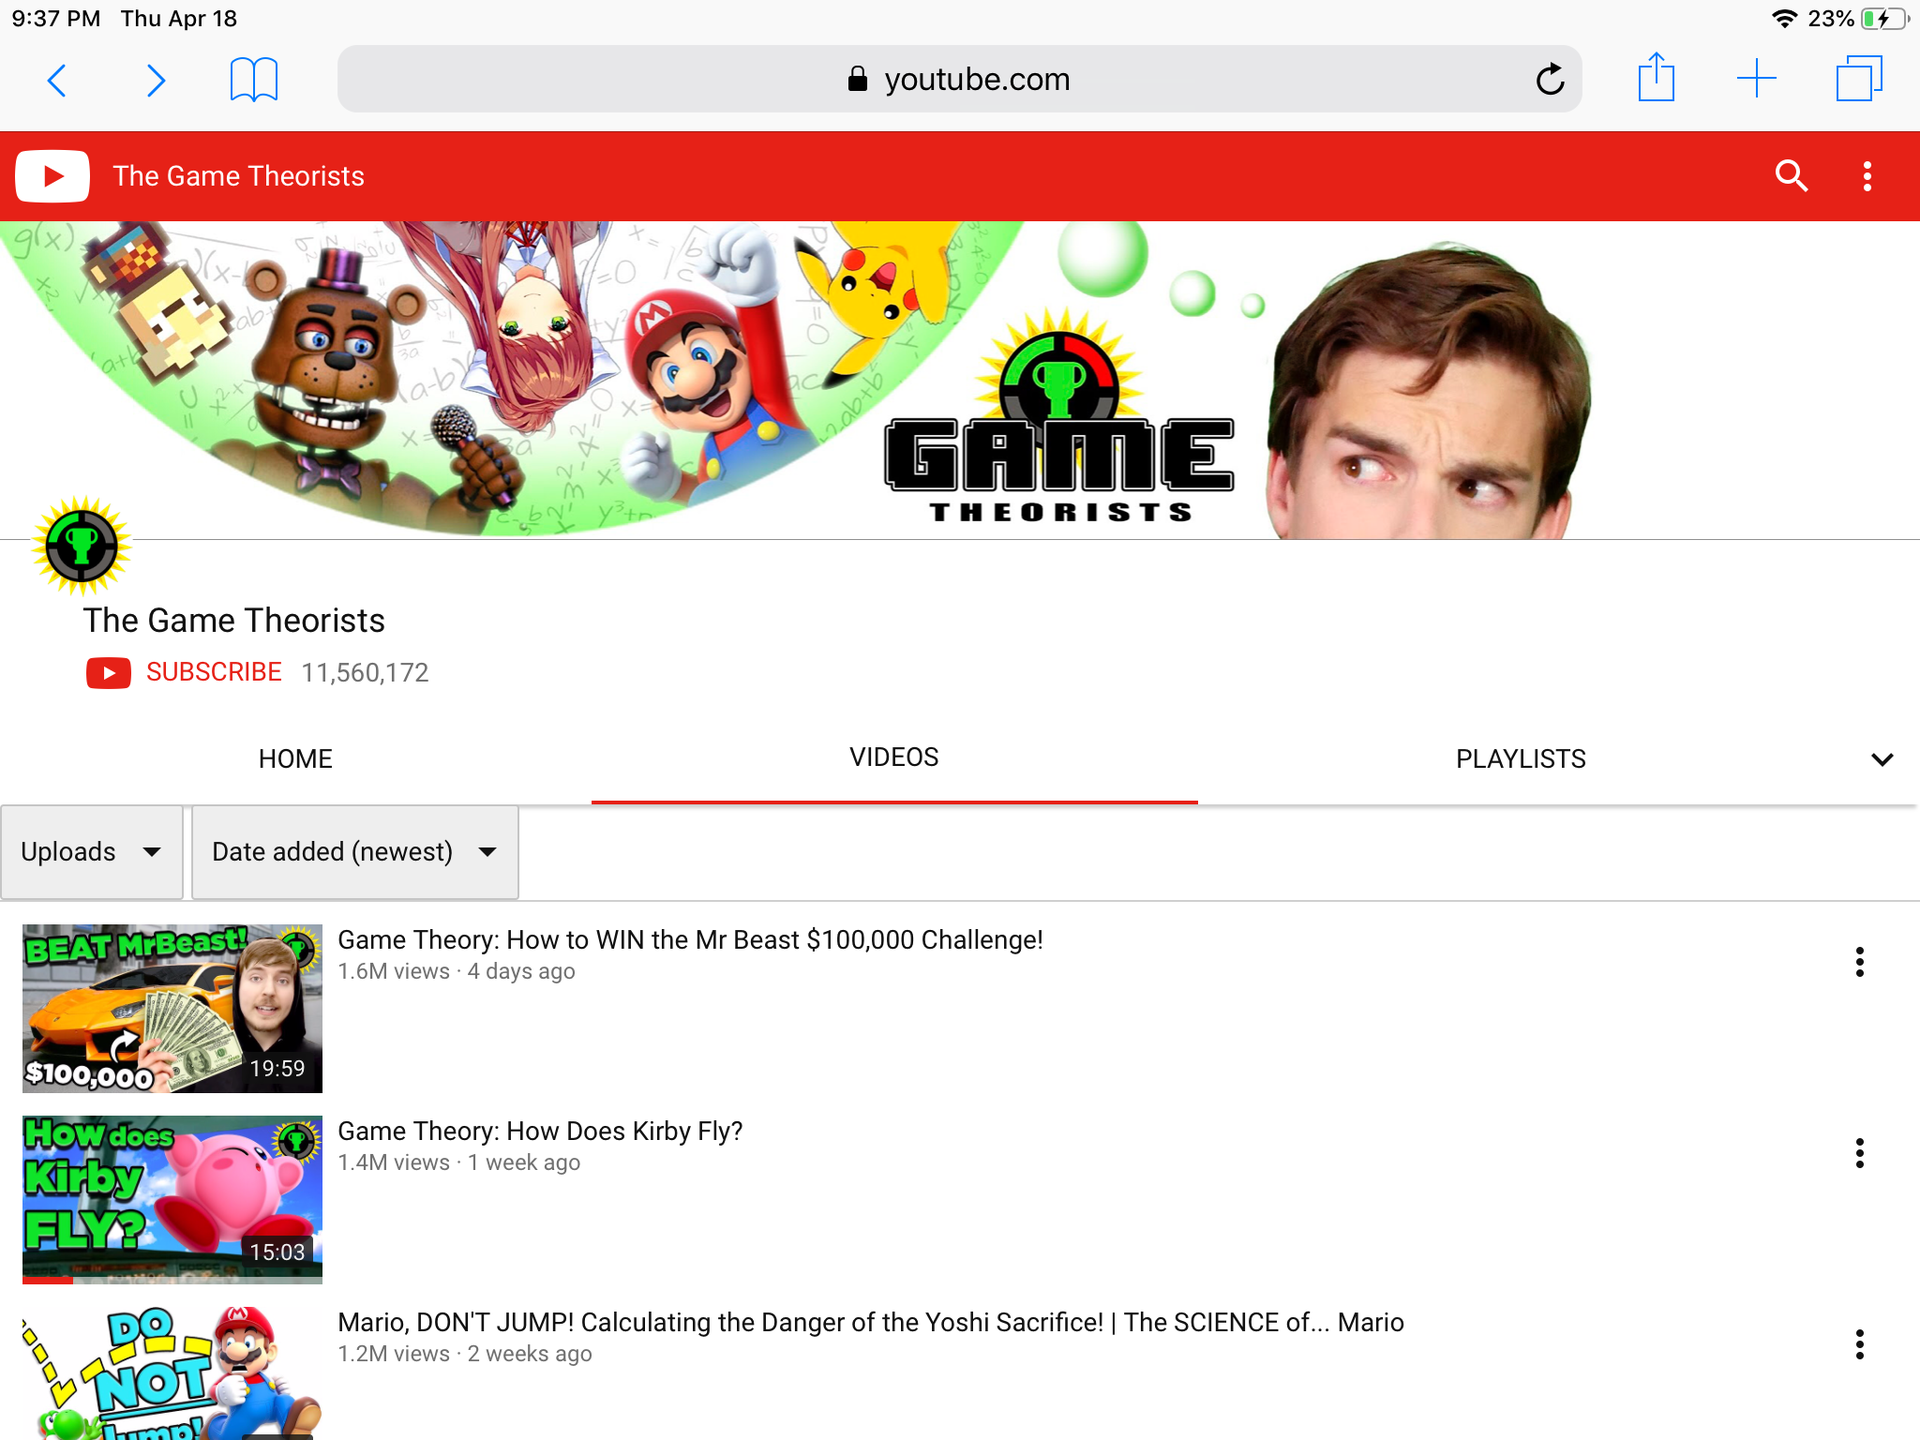Open options for Mario DON'T JUMP video

[x=1859, y=1344]
